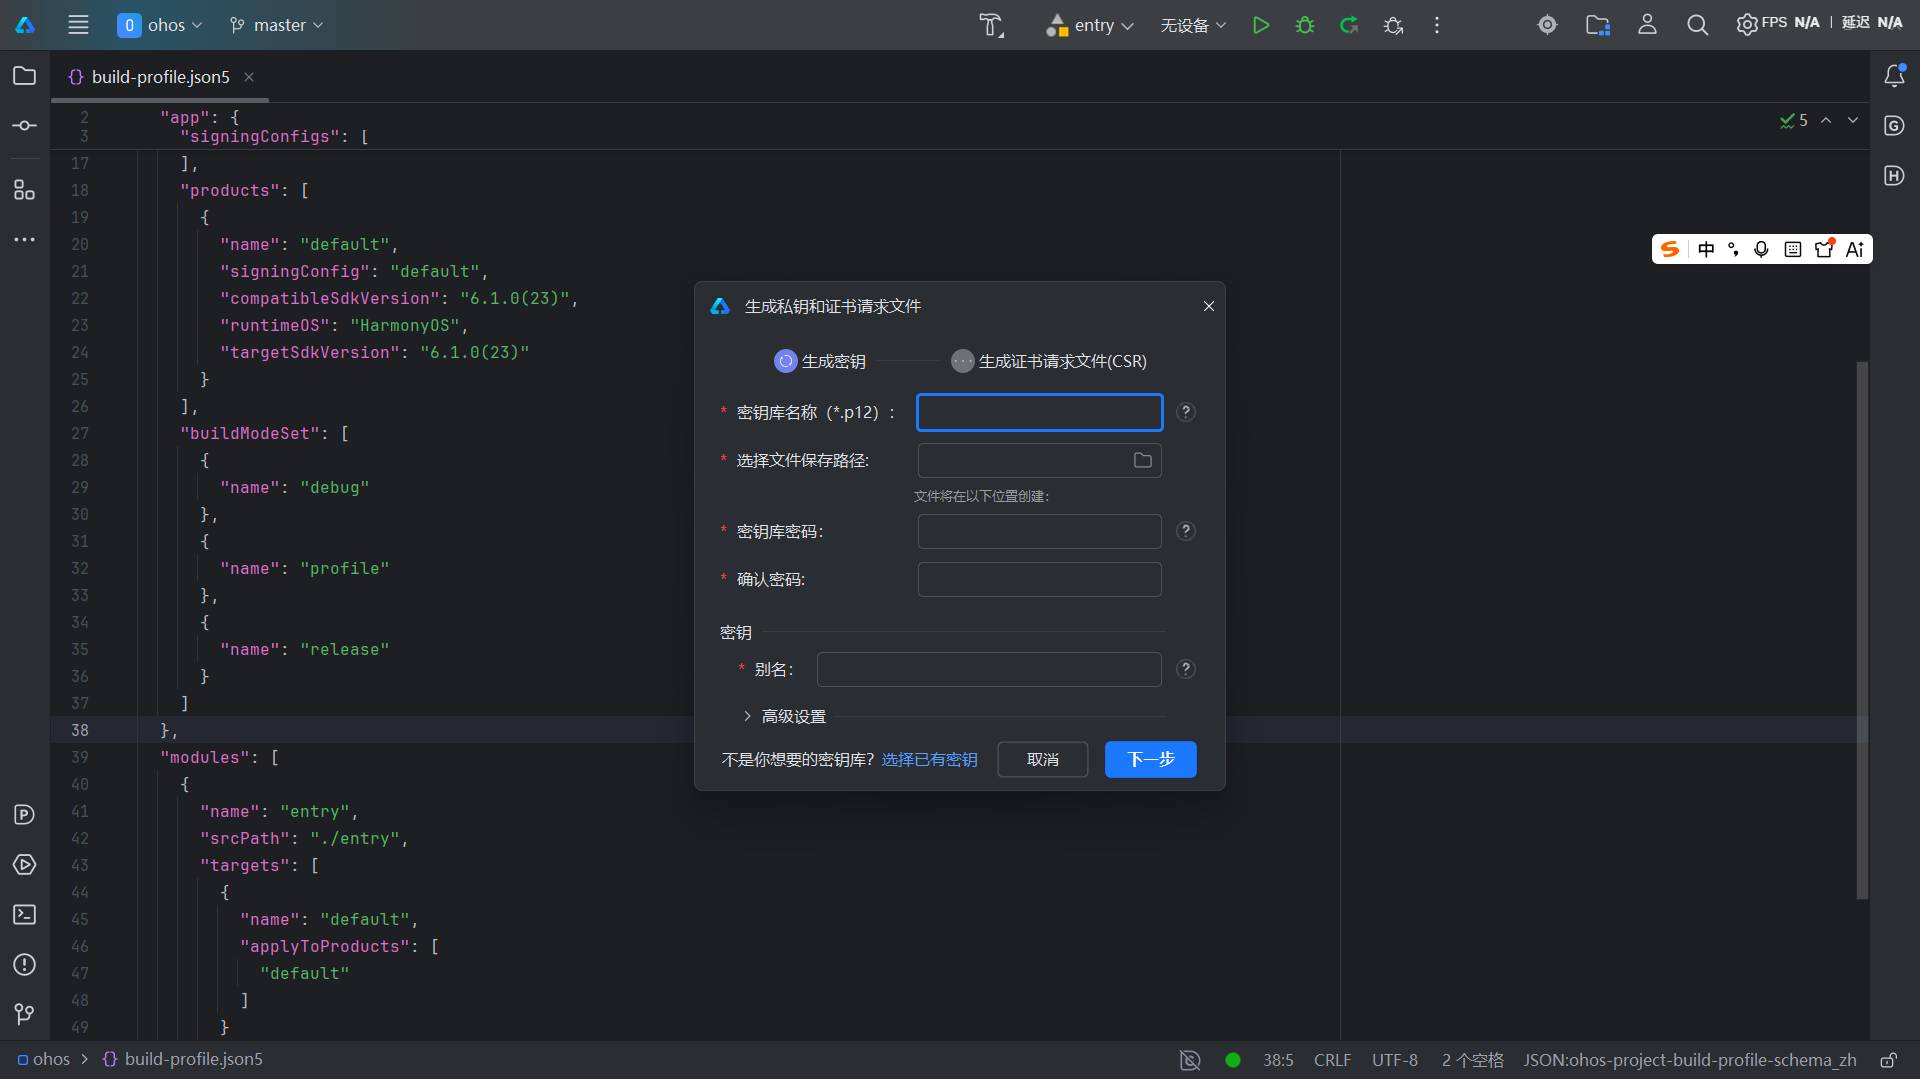Open the Notifications bell icon
The image size is (1920, 1079).
[1894, 76]
